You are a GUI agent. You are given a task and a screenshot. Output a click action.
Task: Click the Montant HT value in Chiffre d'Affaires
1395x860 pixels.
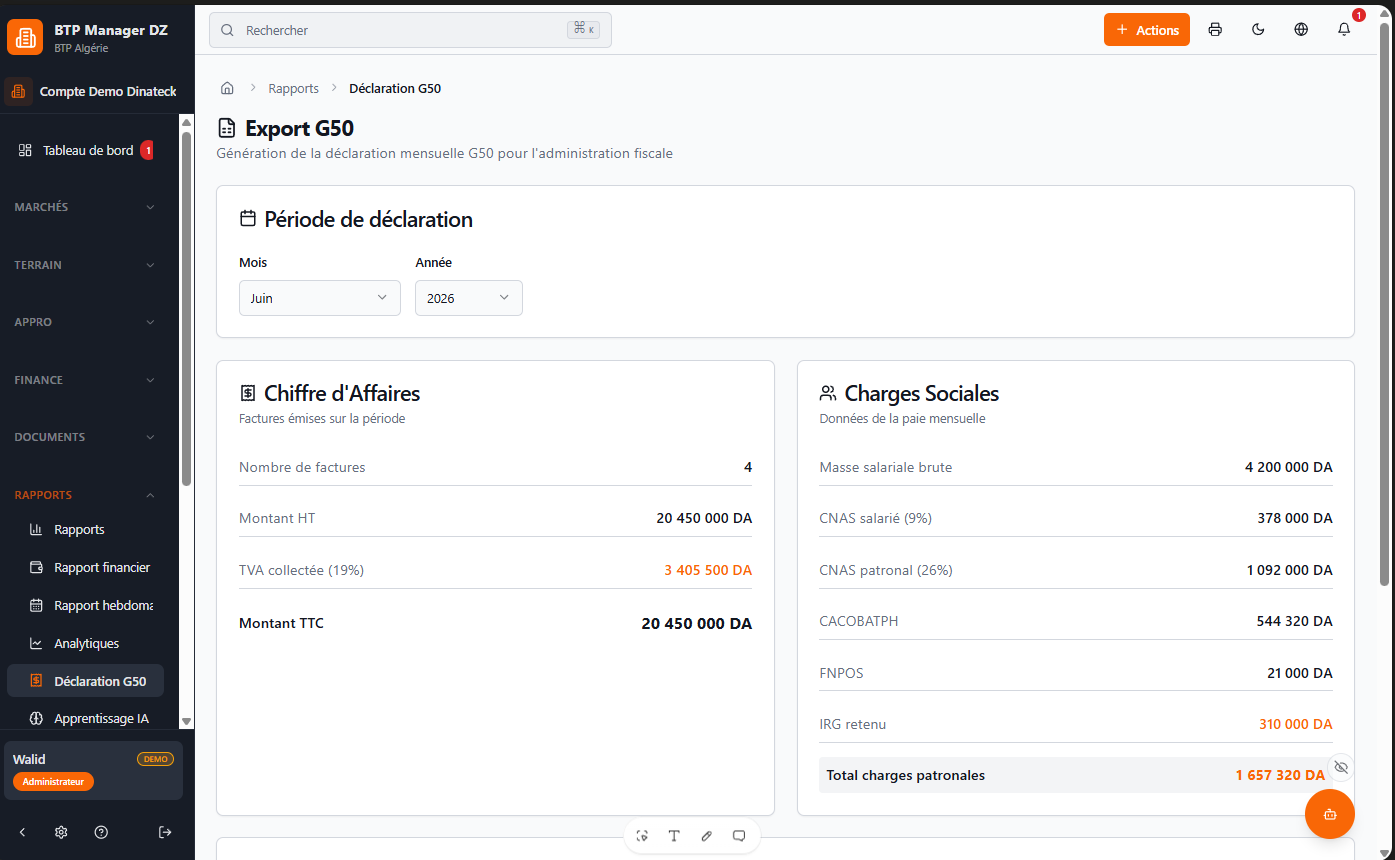pos(704,518)
